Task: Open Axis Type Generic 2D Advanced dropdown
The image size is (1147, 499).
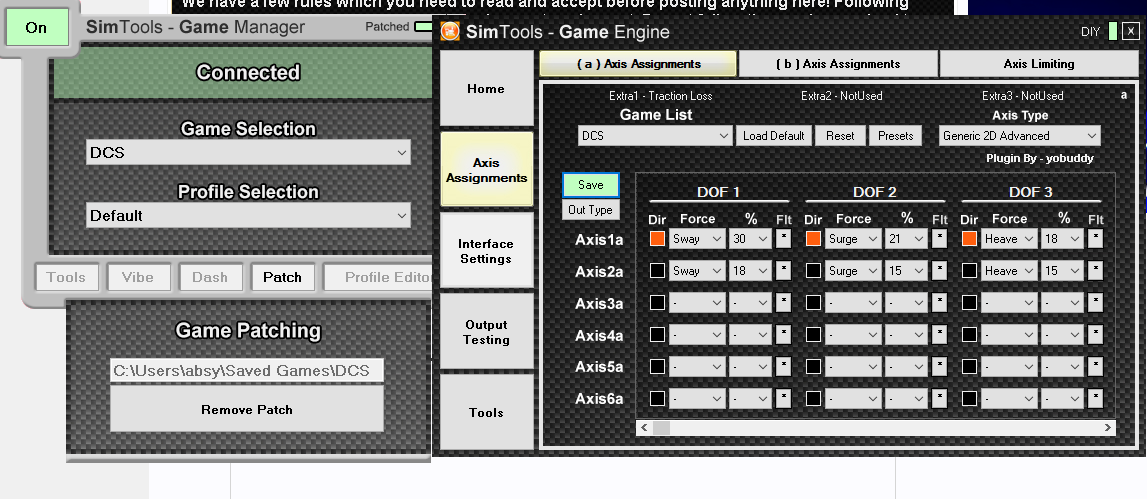Action: point(1020,135)
